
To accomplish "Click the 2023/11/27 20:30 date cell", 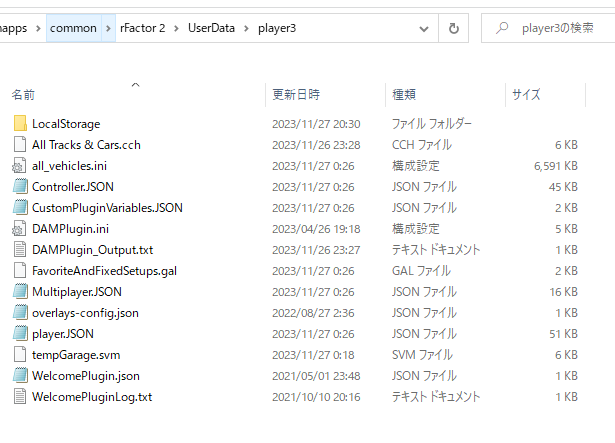I will [316, 124].
